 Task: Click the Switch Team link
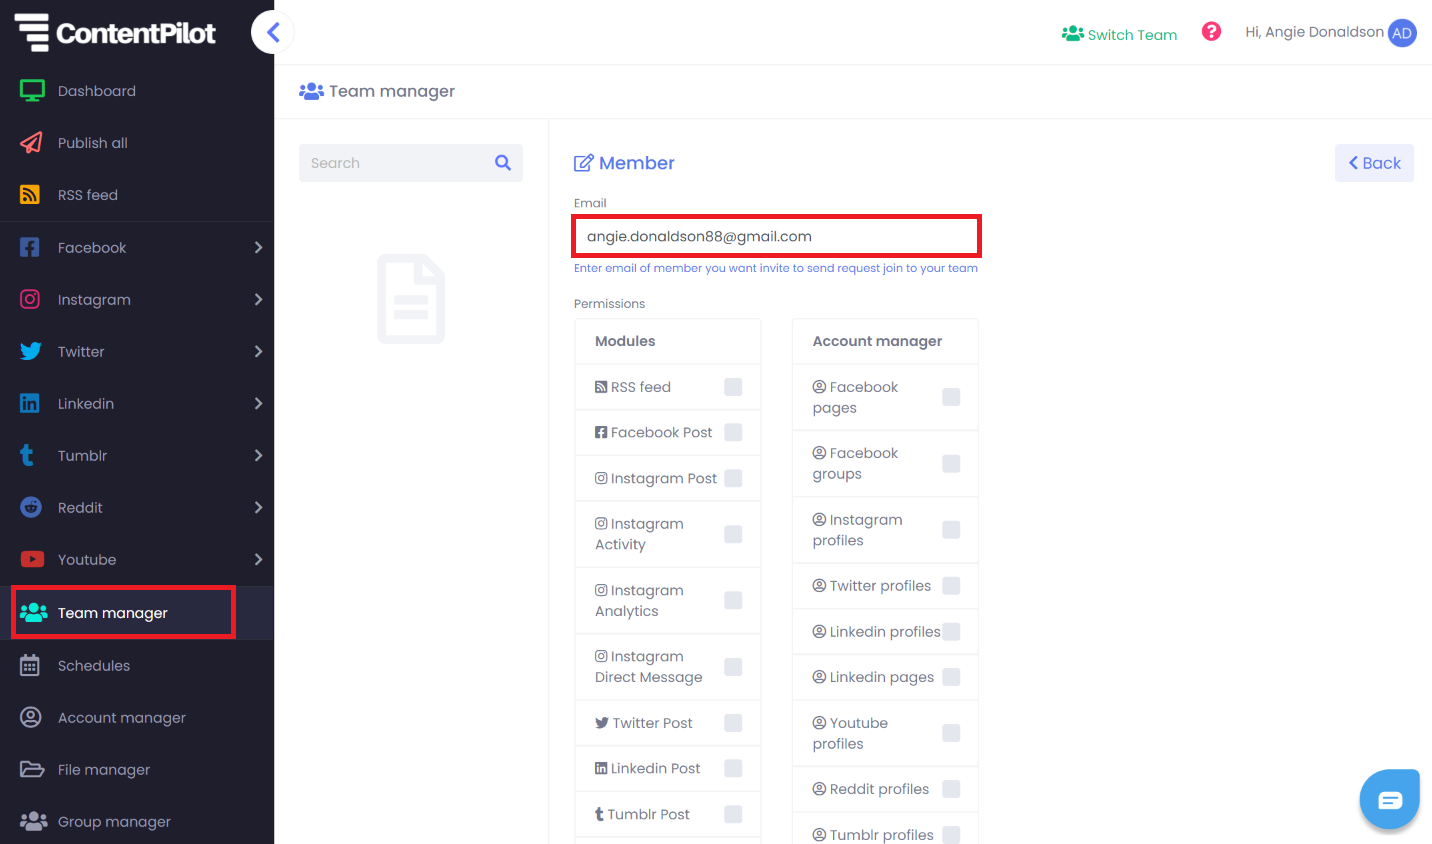pyautogui.click(x=1132, y=35)
